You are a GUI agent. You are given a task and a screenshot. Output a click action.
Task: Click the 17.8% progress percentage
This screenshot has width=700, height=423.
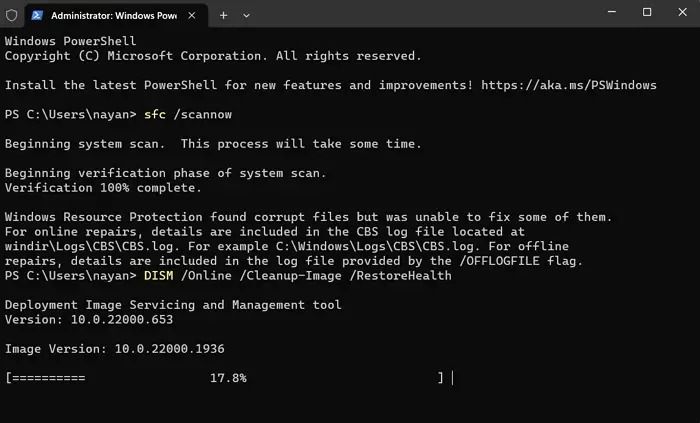tap(227, 378)
